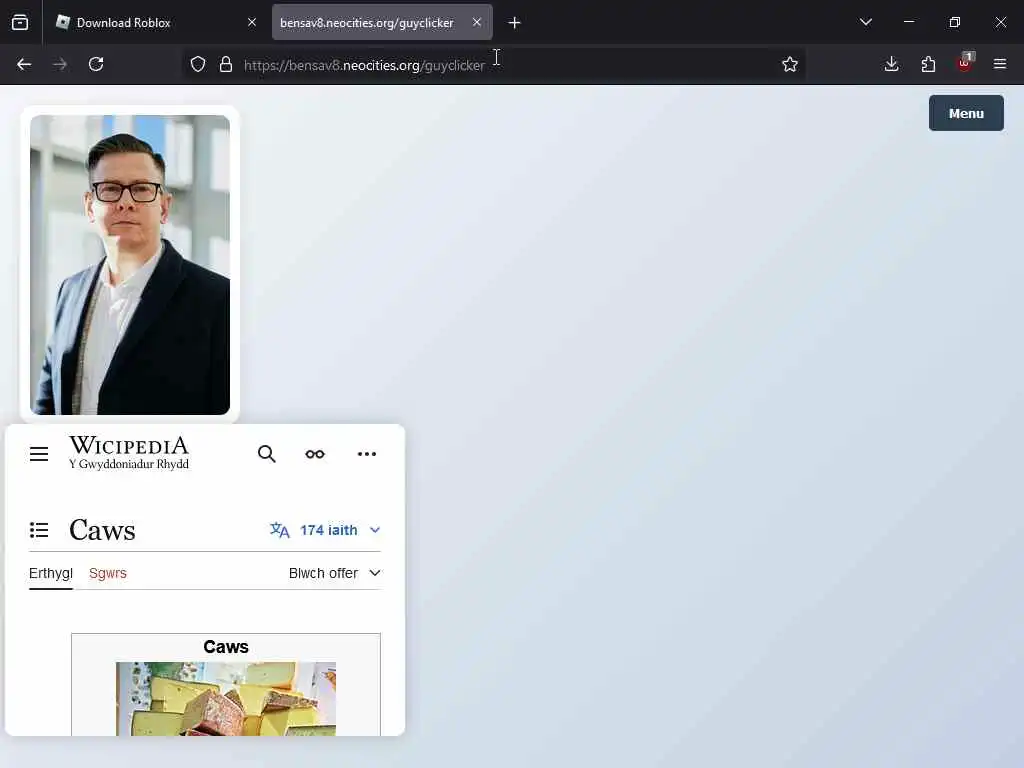Open the tracking protection shield icon
Screen dimensions: 1024x768
point(198,64)
